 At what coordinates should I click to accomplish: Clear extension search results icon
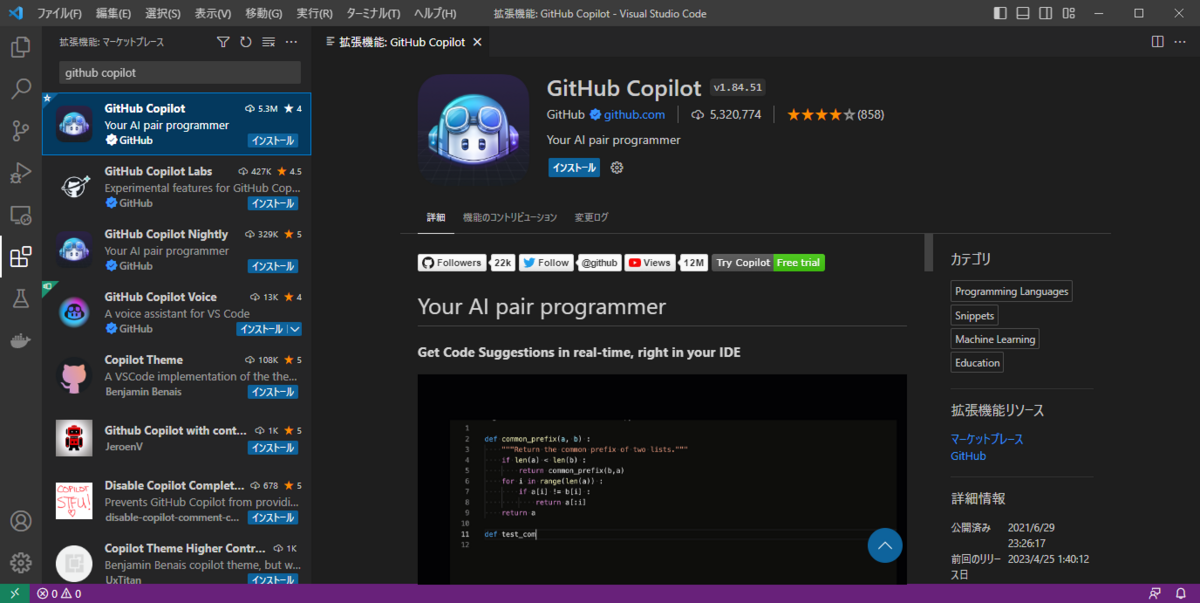pyautogui.click(x=268, y=42)
